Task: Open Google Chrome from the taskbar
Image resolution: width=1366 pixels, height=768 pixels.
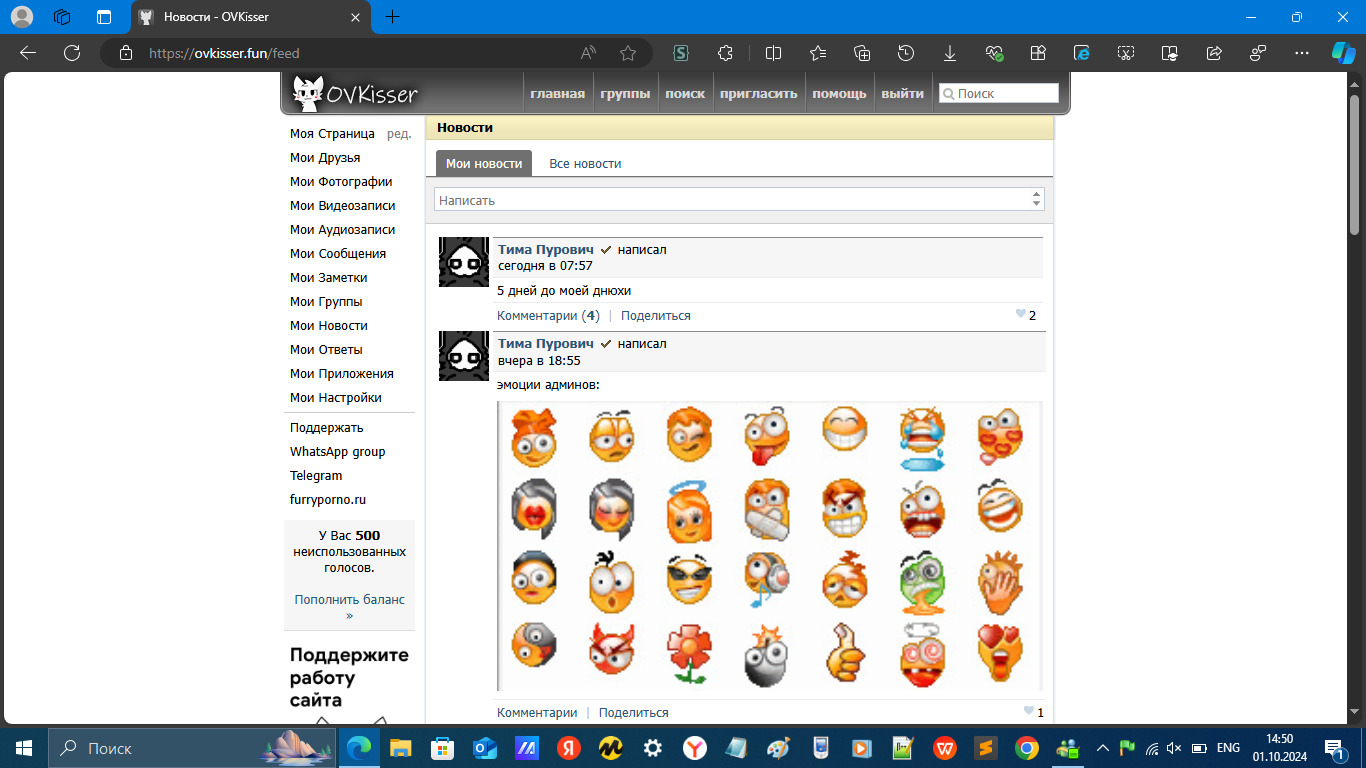Action: [x=1026, y=748]
